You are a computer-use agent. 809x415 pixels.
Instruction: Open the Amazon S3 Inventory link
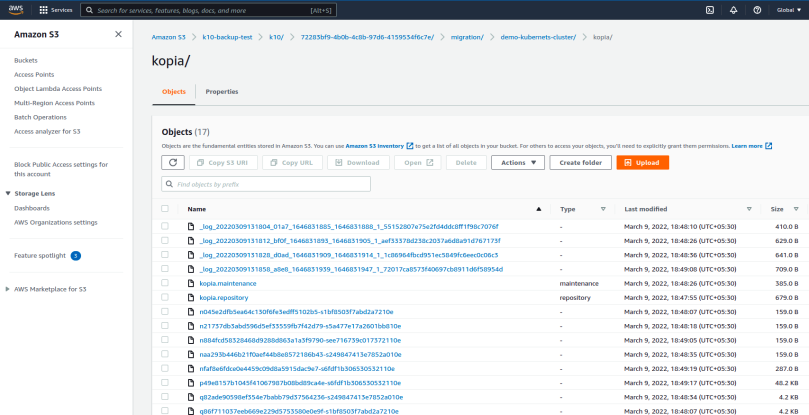(x=375, y=146)
